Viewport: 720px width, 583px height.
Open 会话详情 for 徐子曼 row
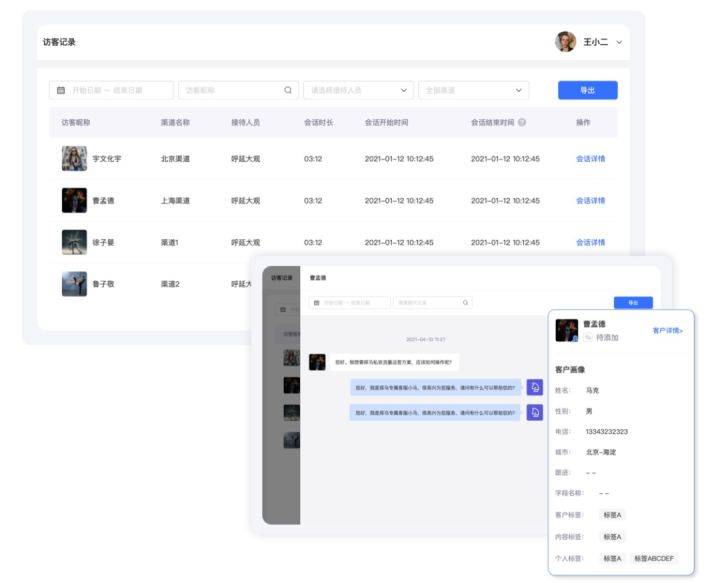tap(591, 242)
